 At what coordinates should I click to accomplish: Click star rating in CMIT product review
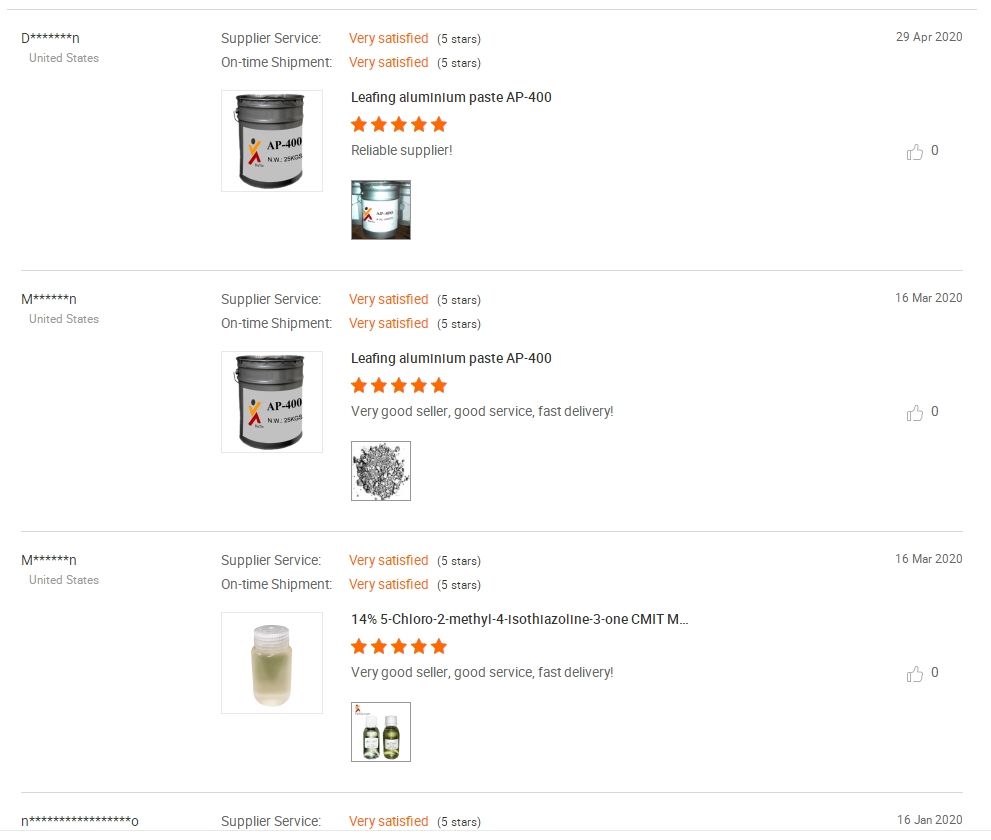[399, 647]
